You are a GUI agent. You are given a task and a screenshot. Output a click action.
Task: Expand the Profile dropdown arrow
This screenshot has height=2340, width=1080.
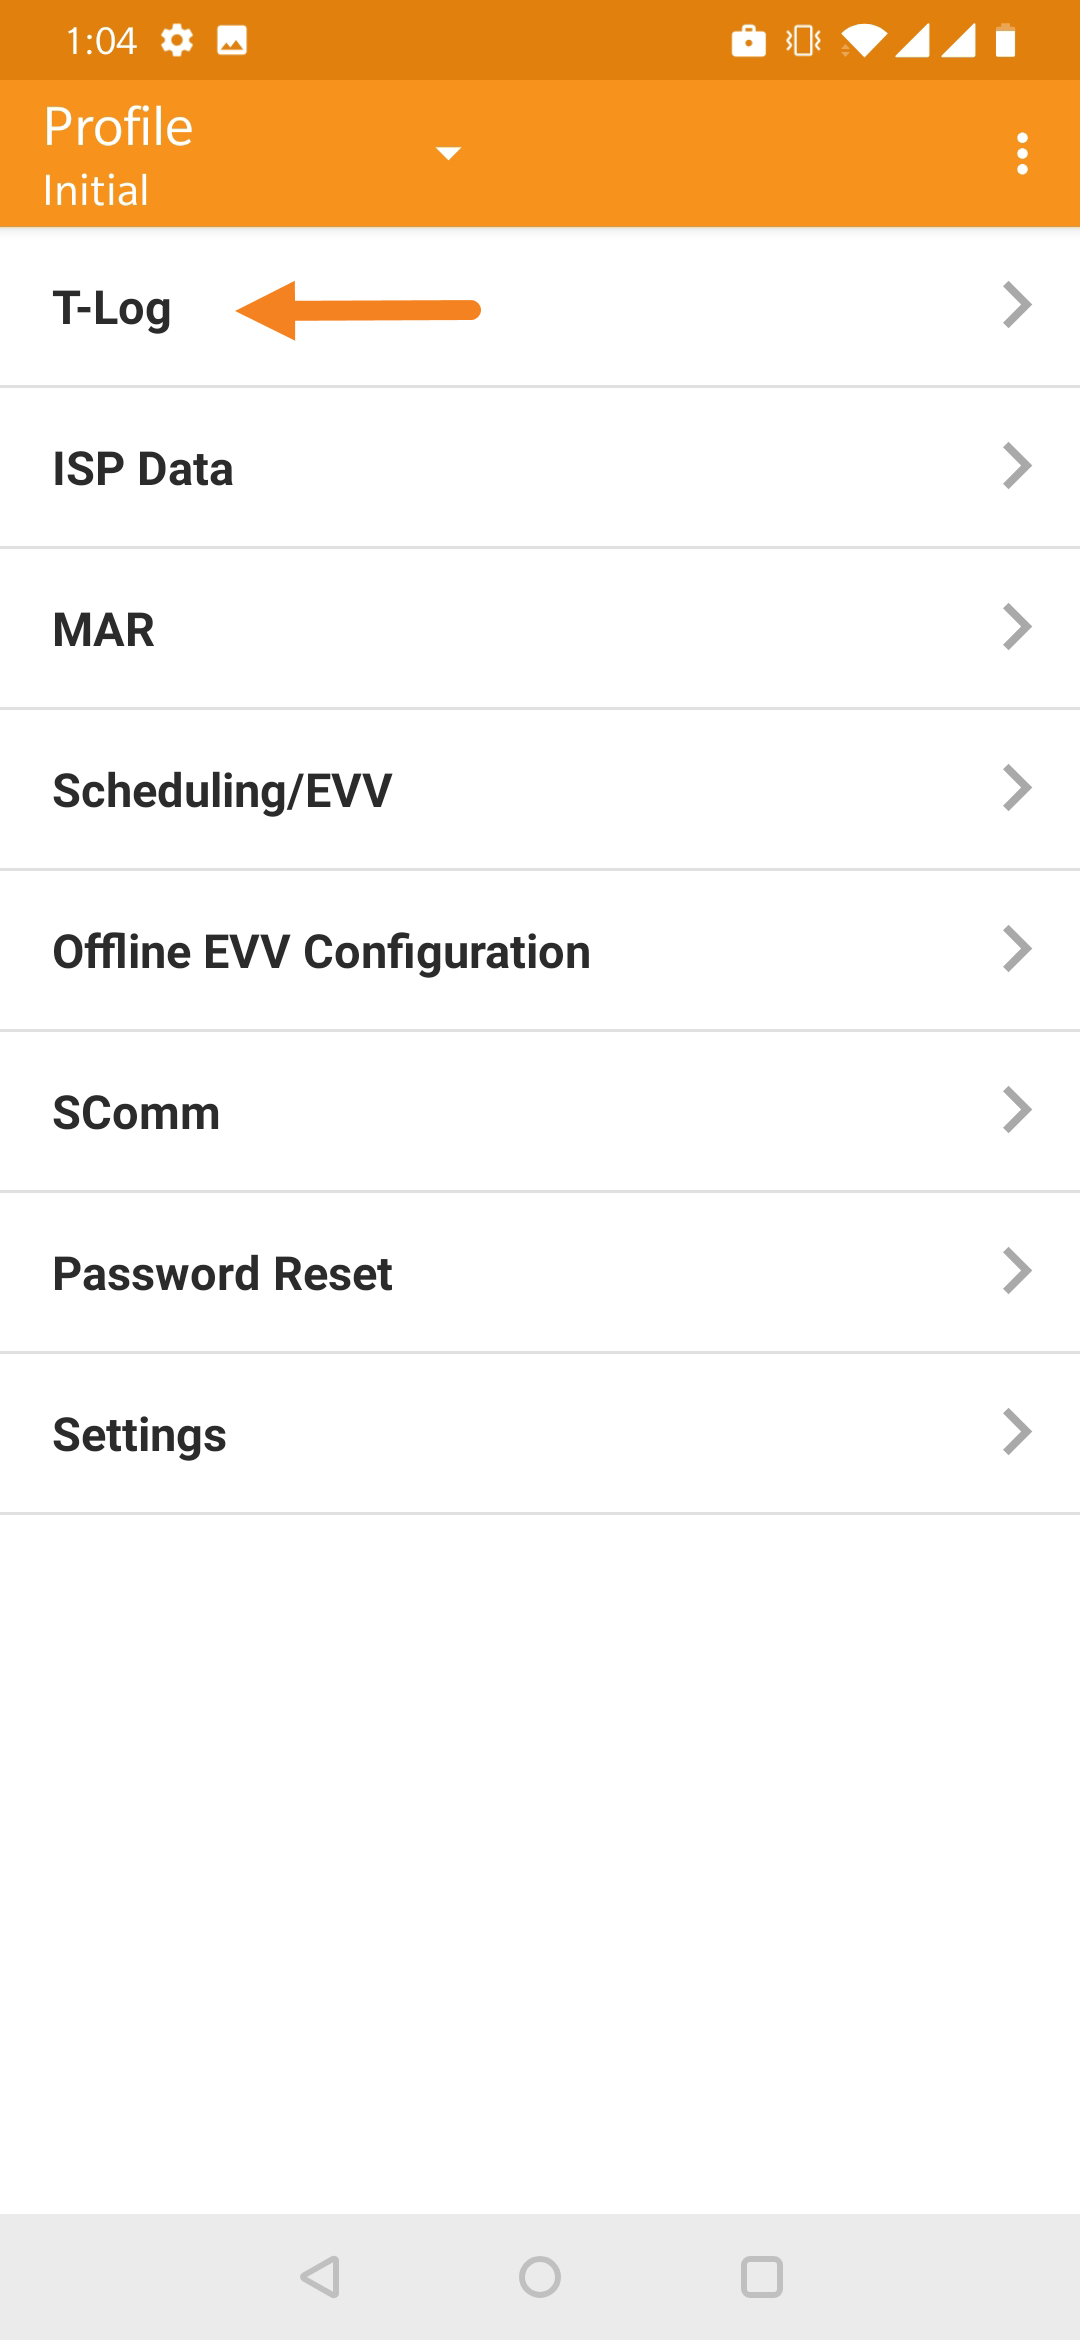click(x=448, y=153)
